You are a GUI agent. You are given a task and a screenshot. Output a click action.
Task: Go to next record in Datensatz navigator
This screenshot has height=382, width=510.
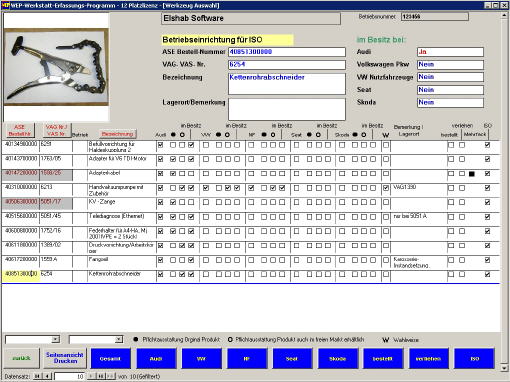pos(91,376)
